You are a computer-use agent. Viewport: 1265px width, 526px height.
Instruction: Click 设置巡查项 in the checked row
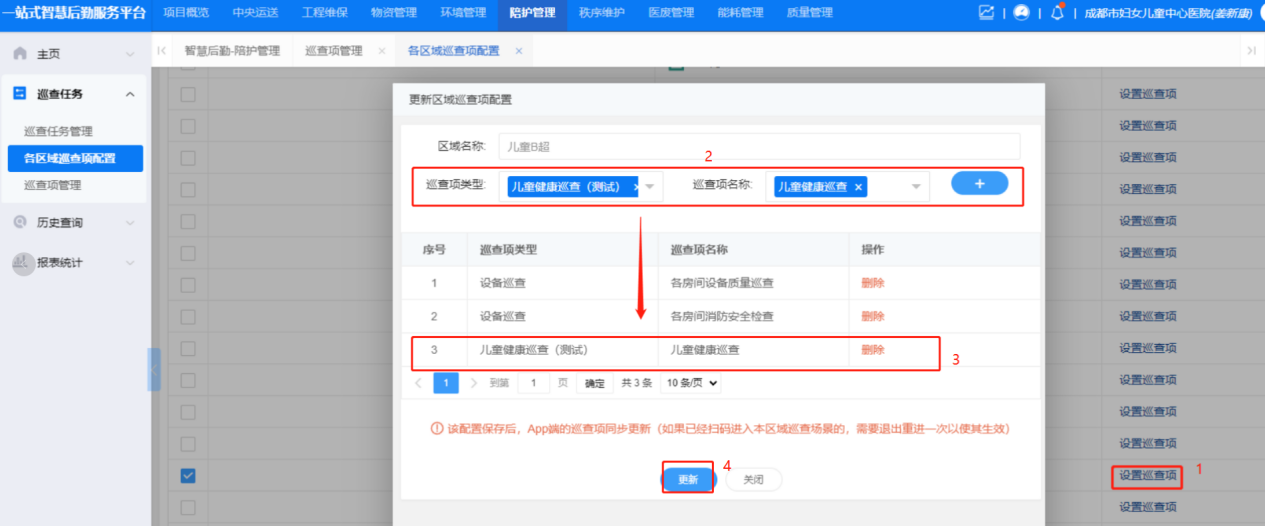(1147, 475)
